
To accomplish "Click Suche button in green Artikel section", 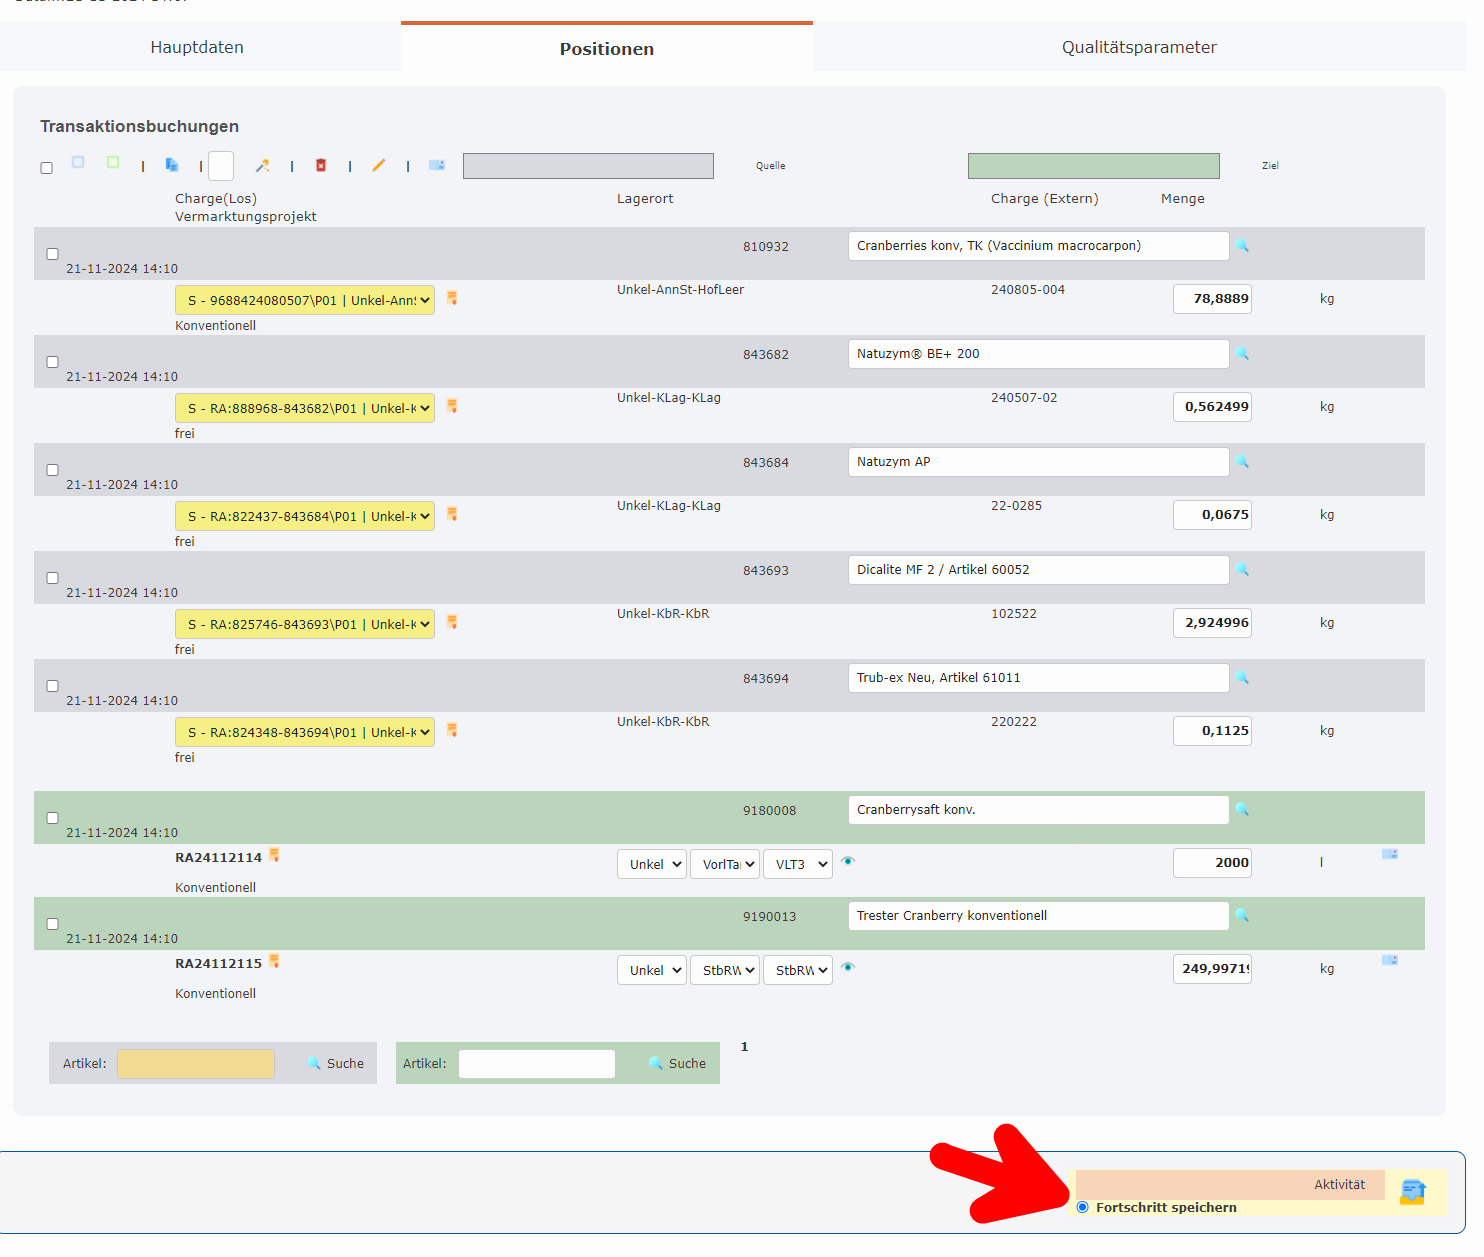I will pyautogui.click(x=678, y=1063).
